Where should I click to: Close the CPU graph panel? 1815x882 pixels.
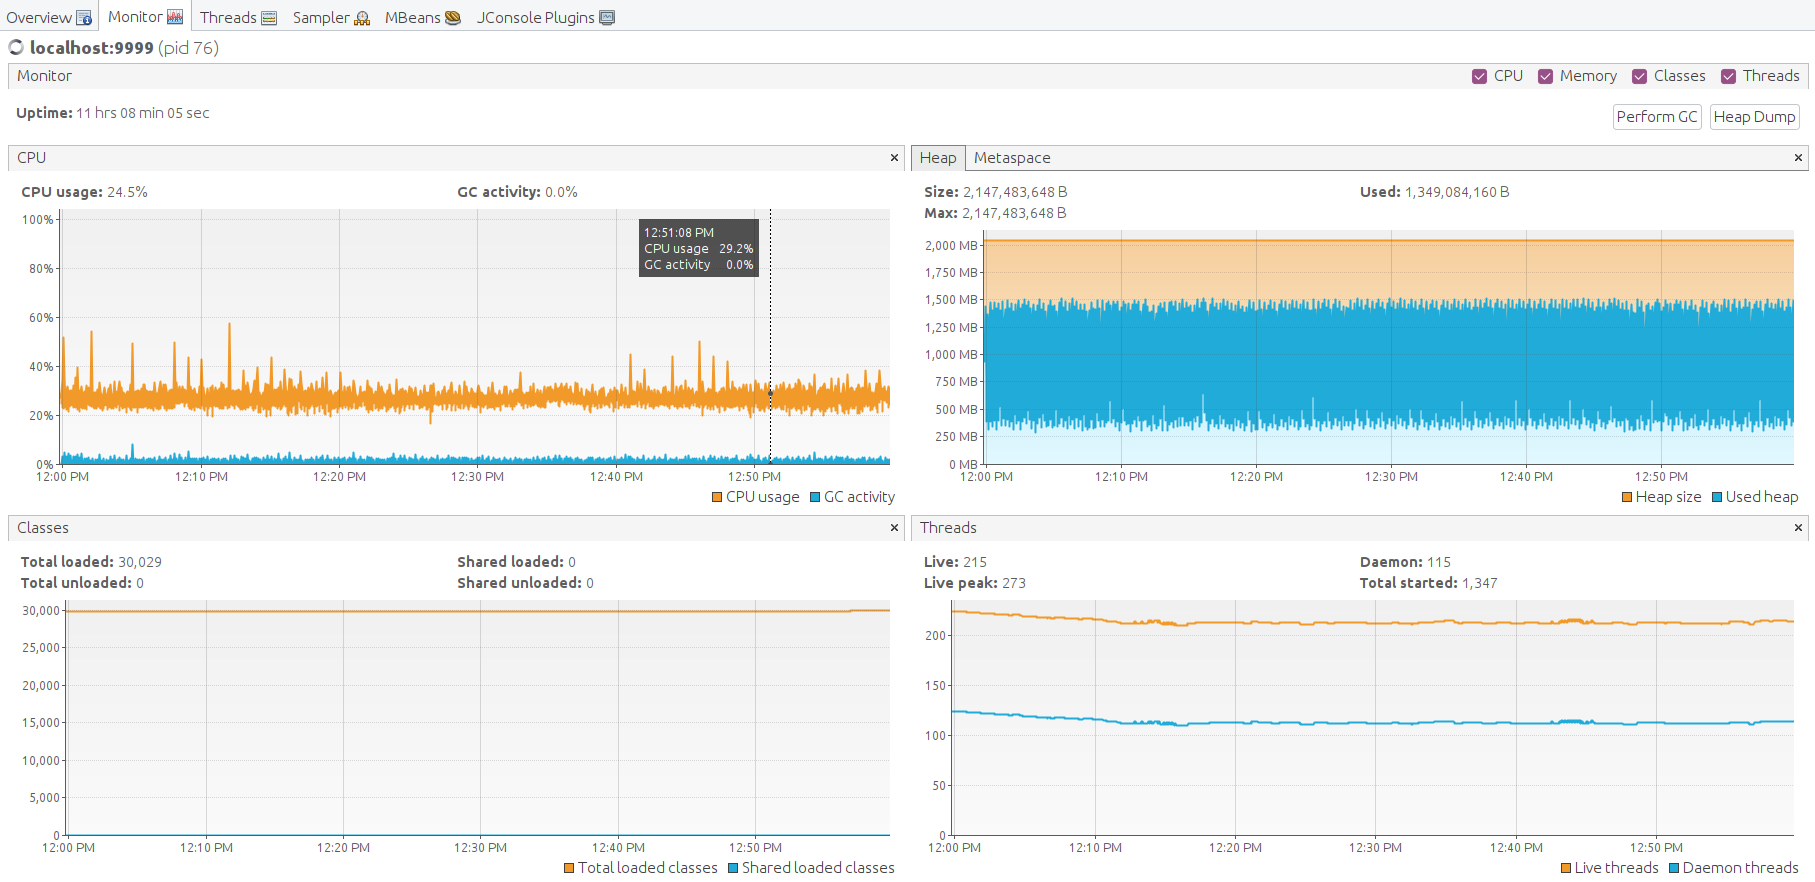[894, 158]
